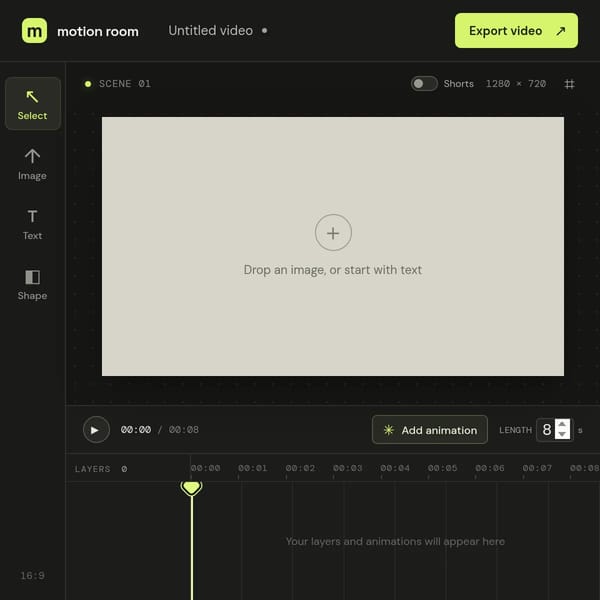Jump to 00:07 on the timeline ruler
This screenshot has height=600, width=600.
[537, 468]
